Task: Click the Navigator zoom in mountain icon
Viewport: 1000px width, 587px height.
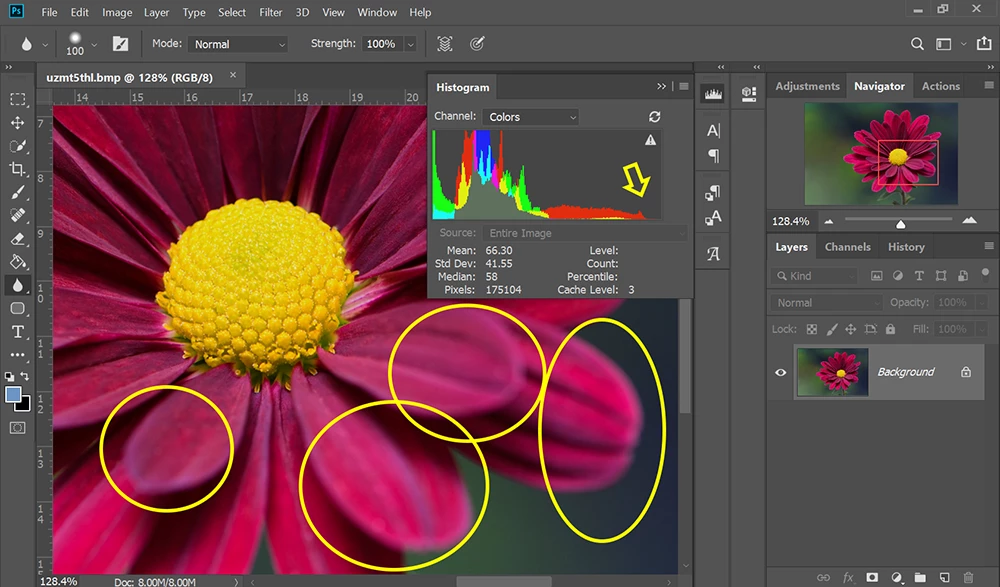Action: (x=969, y=220)
